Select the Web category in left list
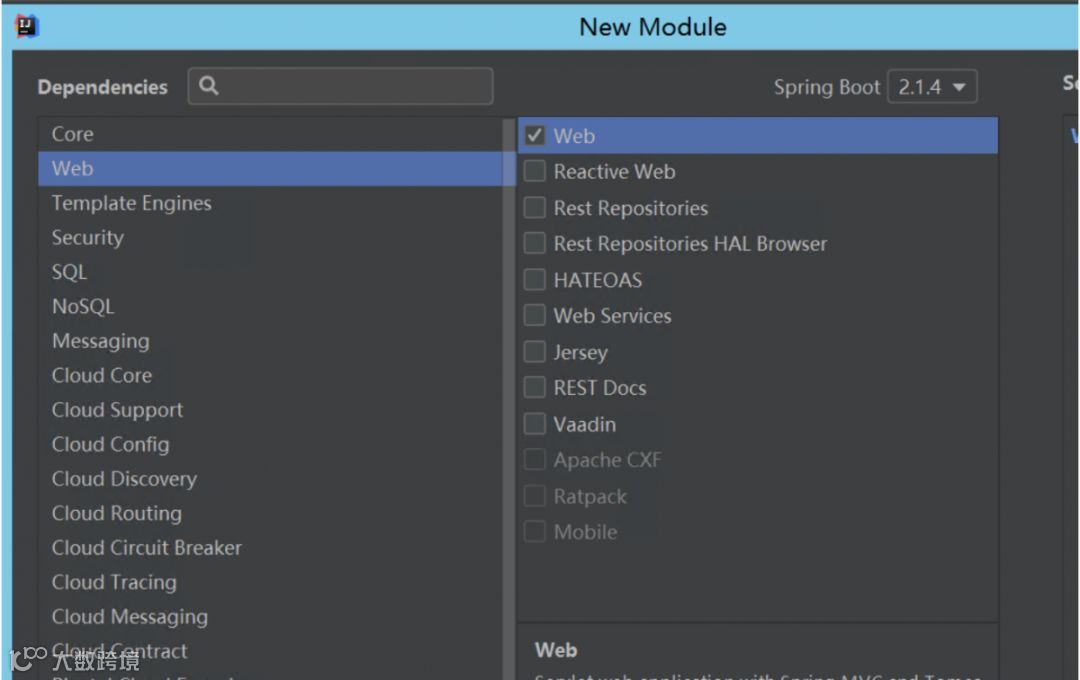1080x680 pixels. coord(271,169)
